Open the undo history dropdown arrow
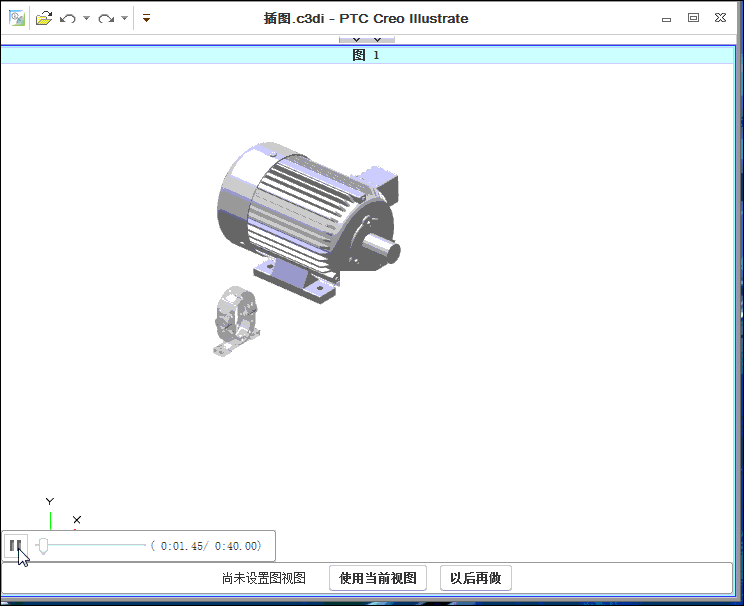The width and height of the screenshot is (744, 606). (x=86, y=18)
